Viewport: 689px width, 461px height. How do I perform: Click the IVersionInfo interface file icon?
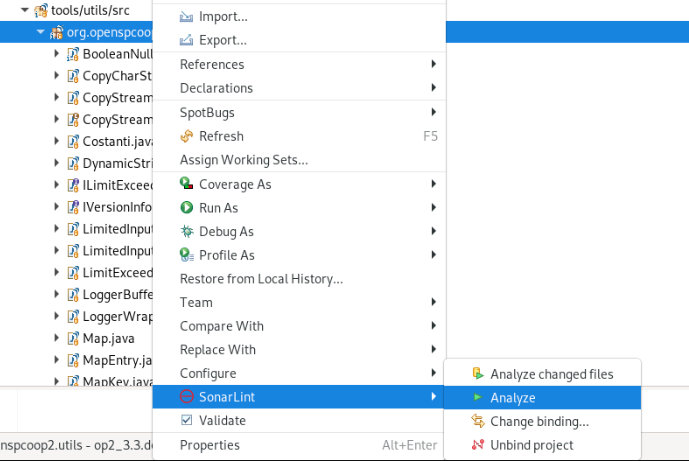pyautogui.click(x=73, y=207)
